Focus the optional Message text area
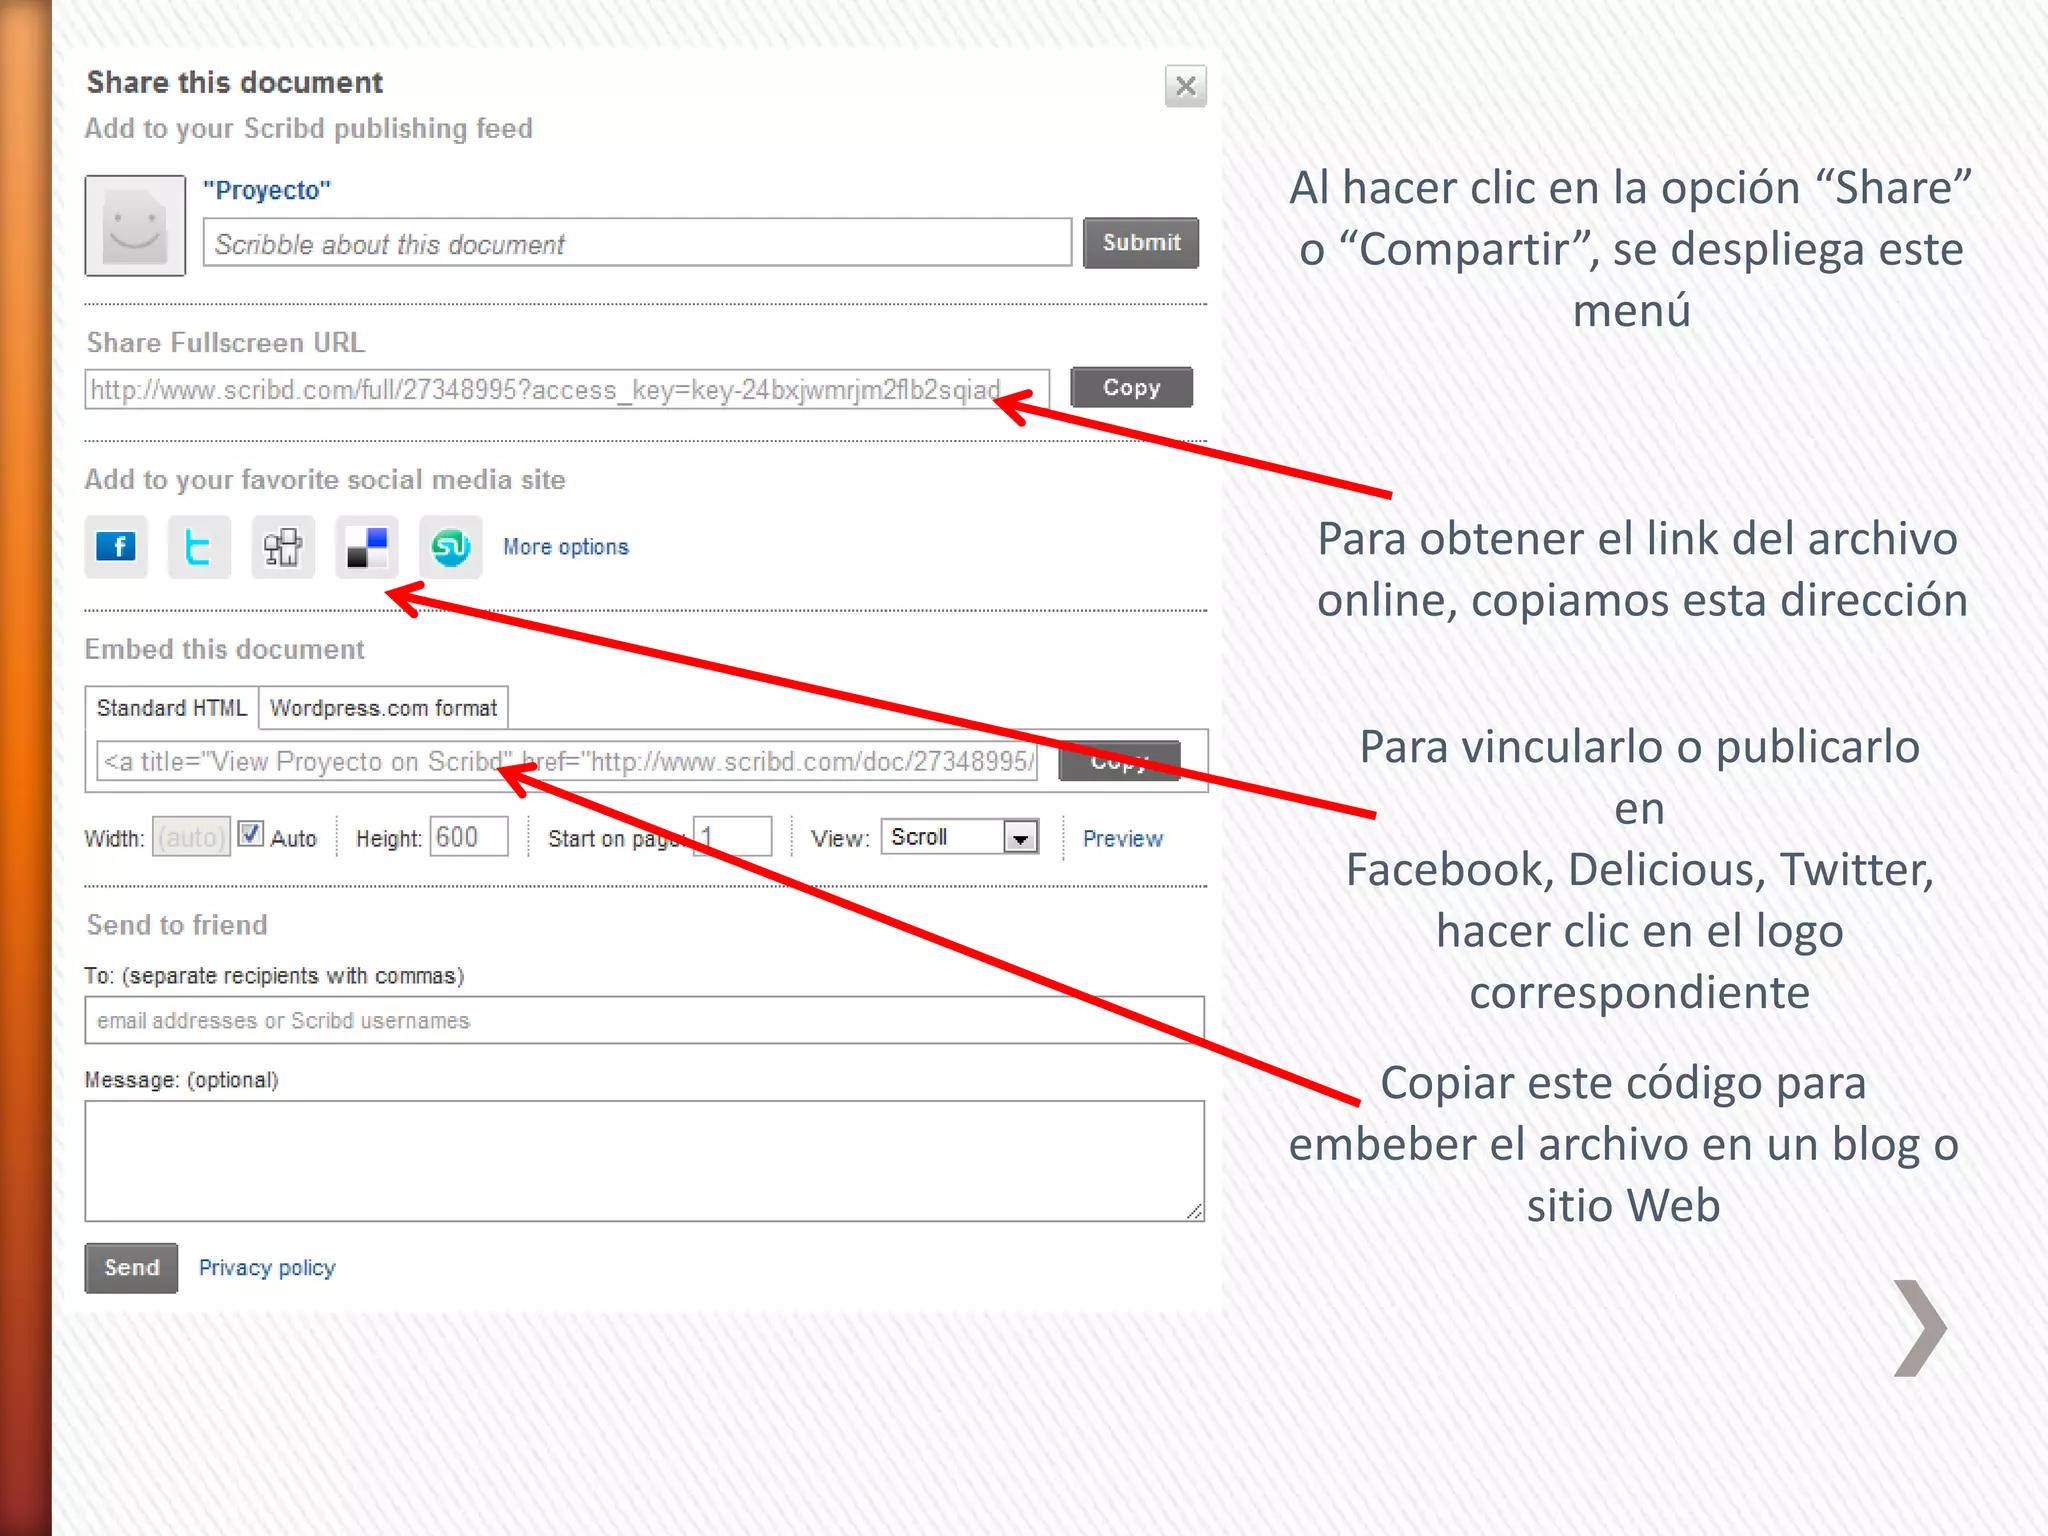The width and height of the screenshot is (2048, 1536). point(645,1161)
